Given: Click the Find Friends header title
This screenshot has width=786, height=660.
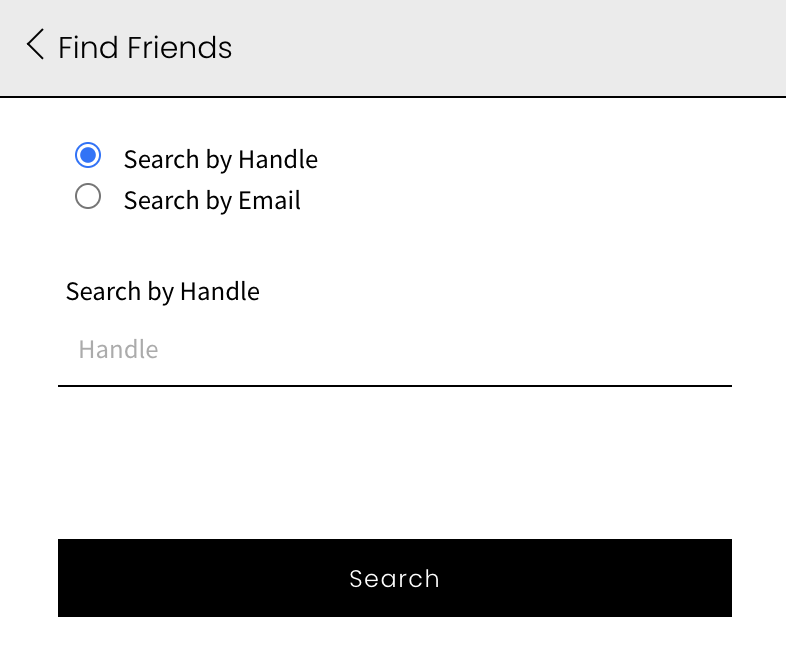Looking at the screenshot, I should point(145,47).
